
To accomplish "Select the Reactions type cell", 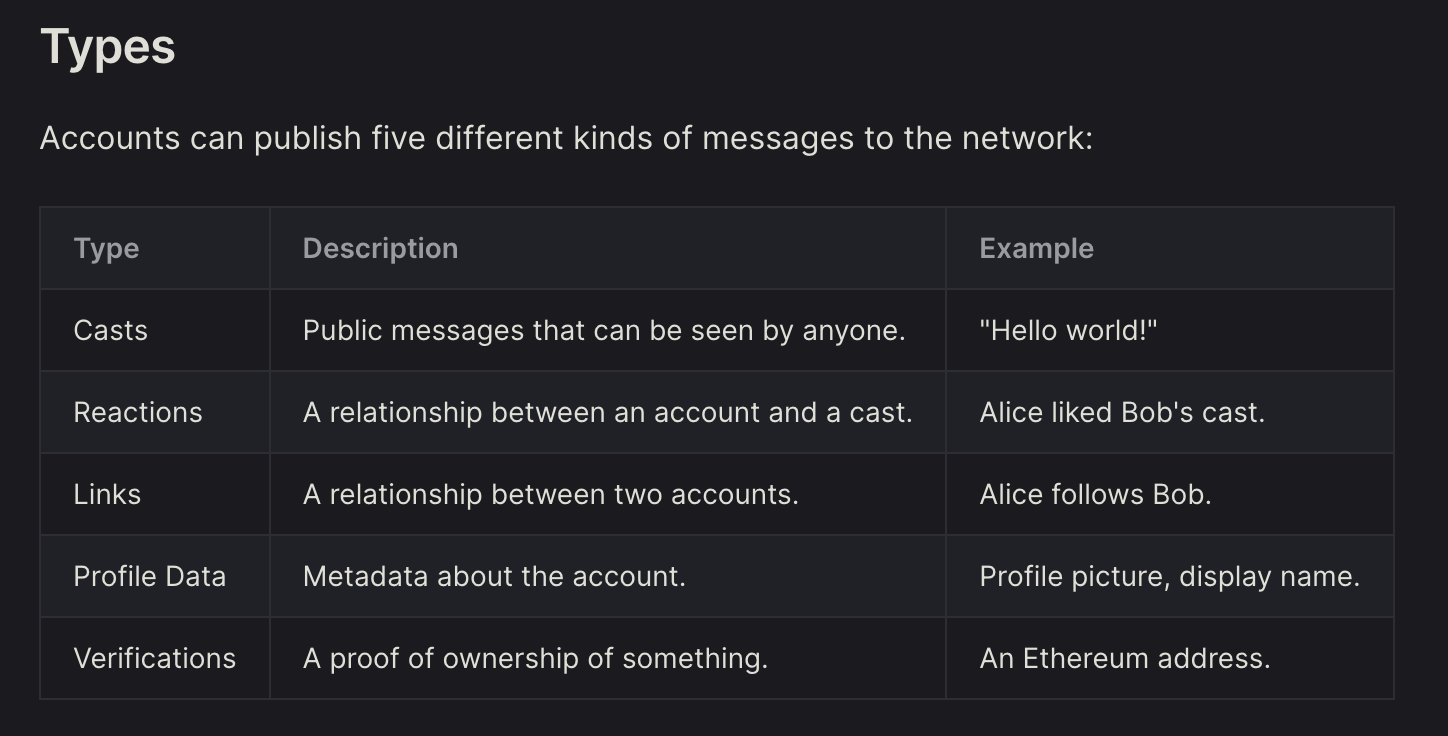I will click(138, 412).
